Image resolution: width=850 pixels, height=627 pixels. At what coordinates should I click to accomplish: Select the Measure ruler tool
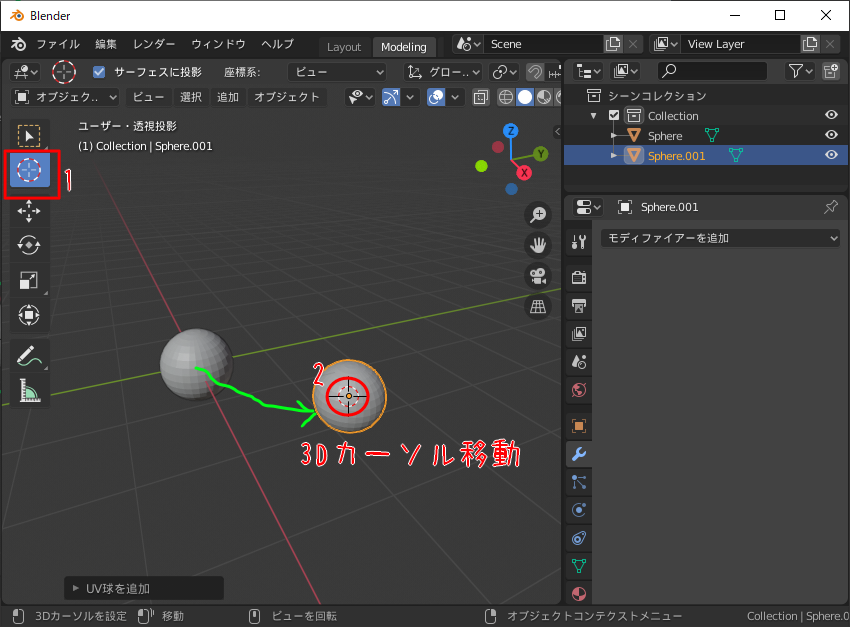pyautogui.click(x=29, y=390)
